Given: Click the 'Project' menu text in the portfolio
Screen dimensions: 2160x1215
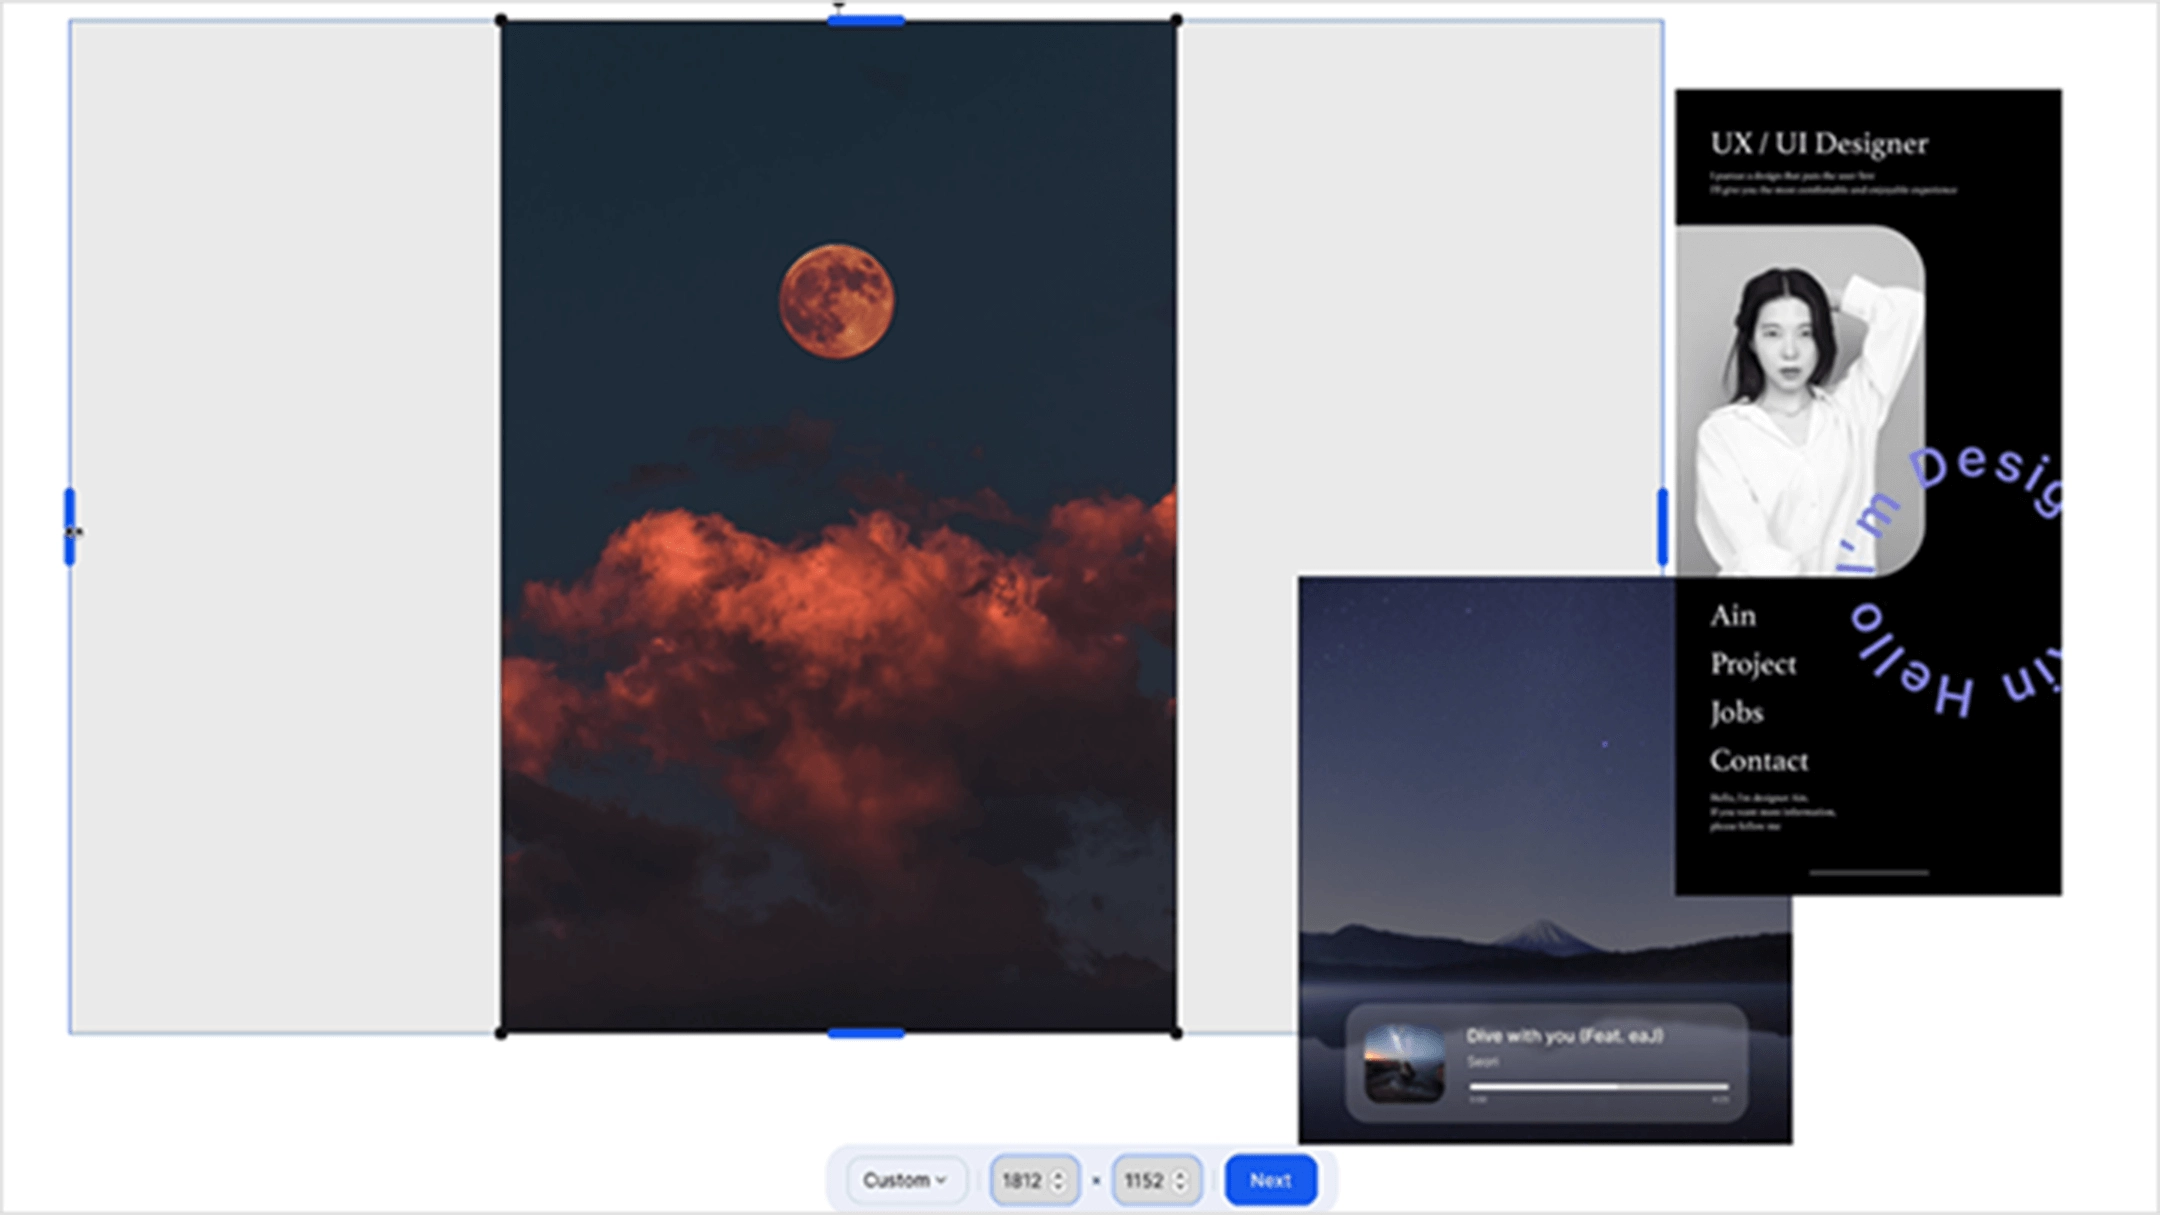Looking at the screenshot, I should click(1753, 664).
